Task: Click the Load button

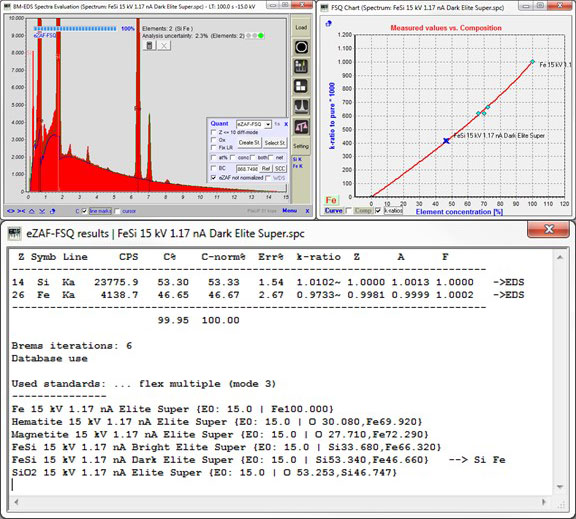Action: pyautogui.click(x=301, y=28)
